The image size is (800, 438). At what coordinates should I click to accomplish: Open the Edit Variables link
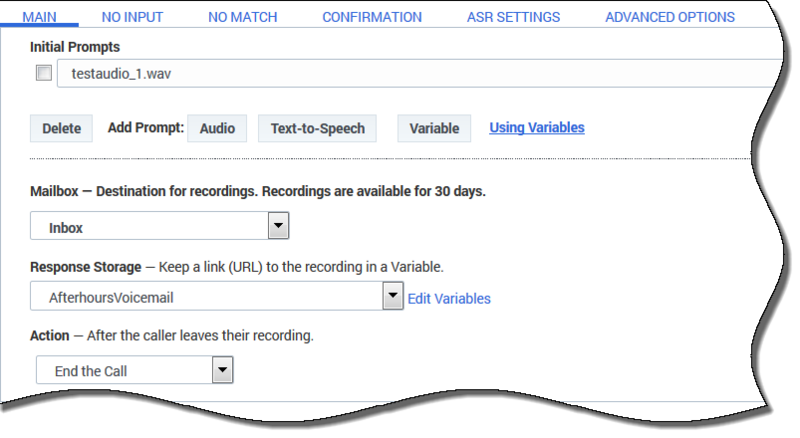(x=449, y=299)
